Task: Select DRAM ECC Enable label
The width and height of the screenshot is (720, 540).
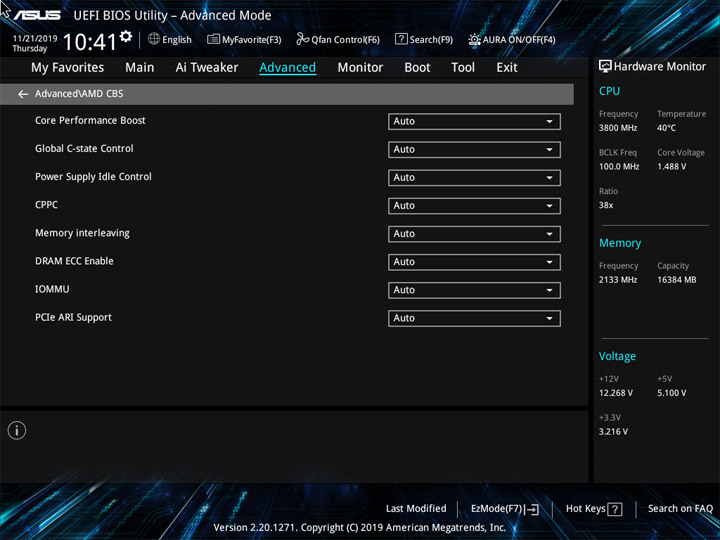Action: click(74, 261)
